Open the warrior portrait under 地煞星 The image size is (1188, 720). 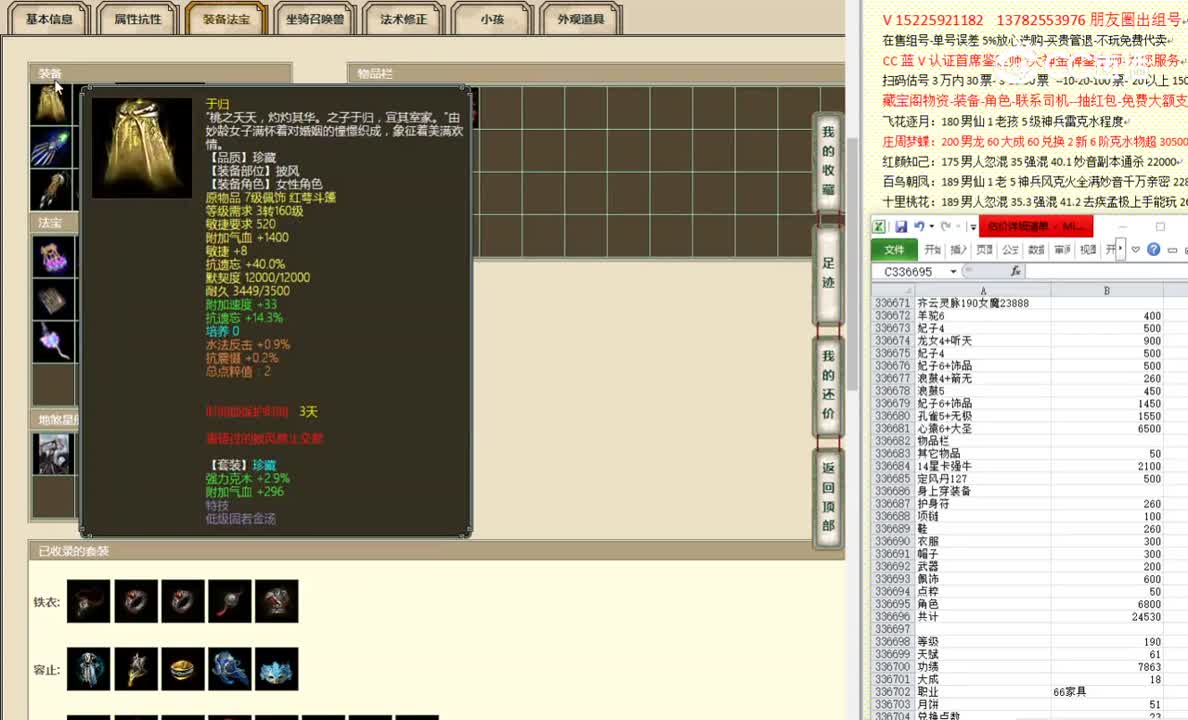tap(53, 454)
